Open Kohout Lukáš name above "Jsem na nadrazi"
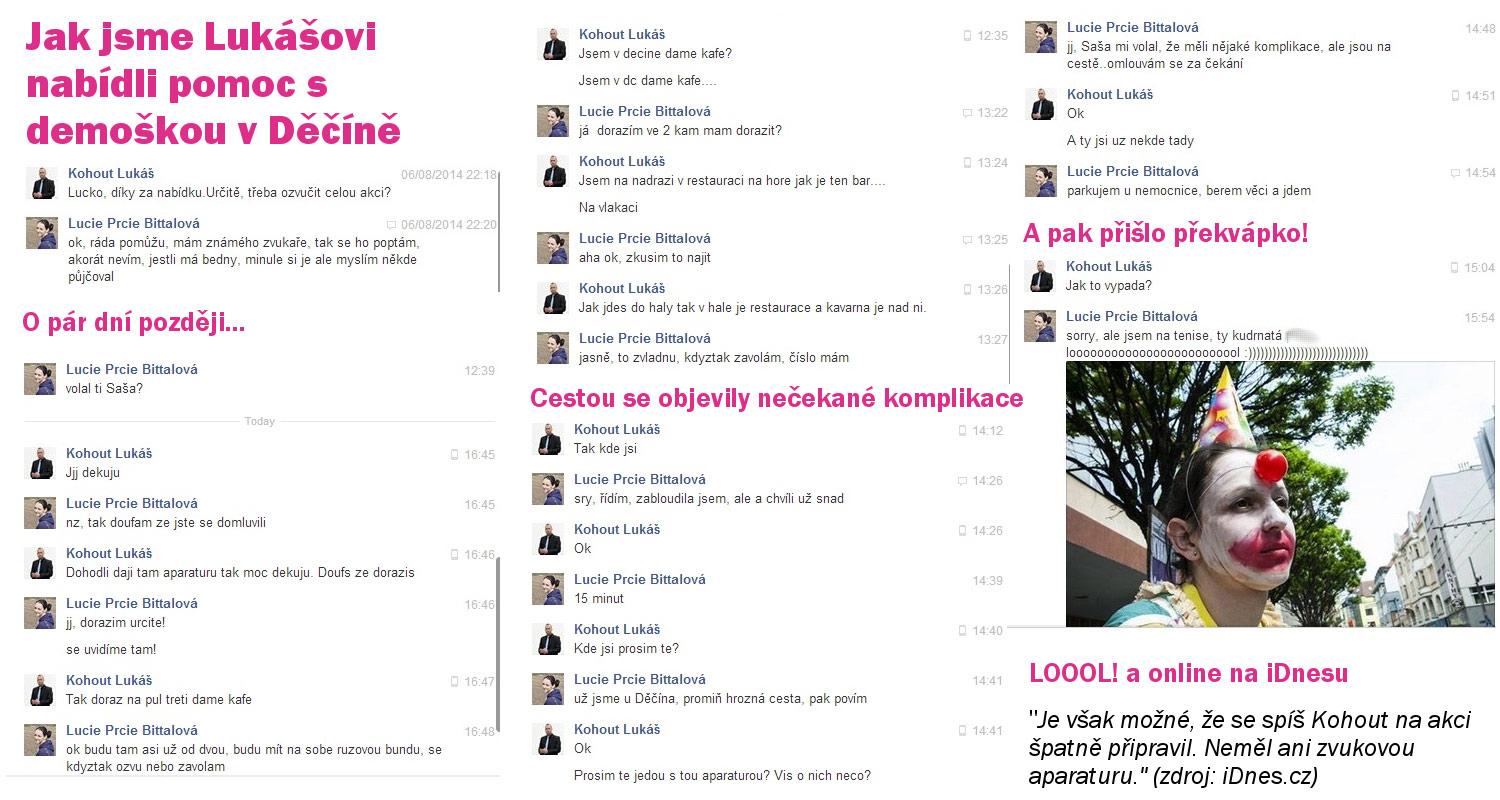The height and width of the screenshot is (800, 1500). click(x=622, y=161)
